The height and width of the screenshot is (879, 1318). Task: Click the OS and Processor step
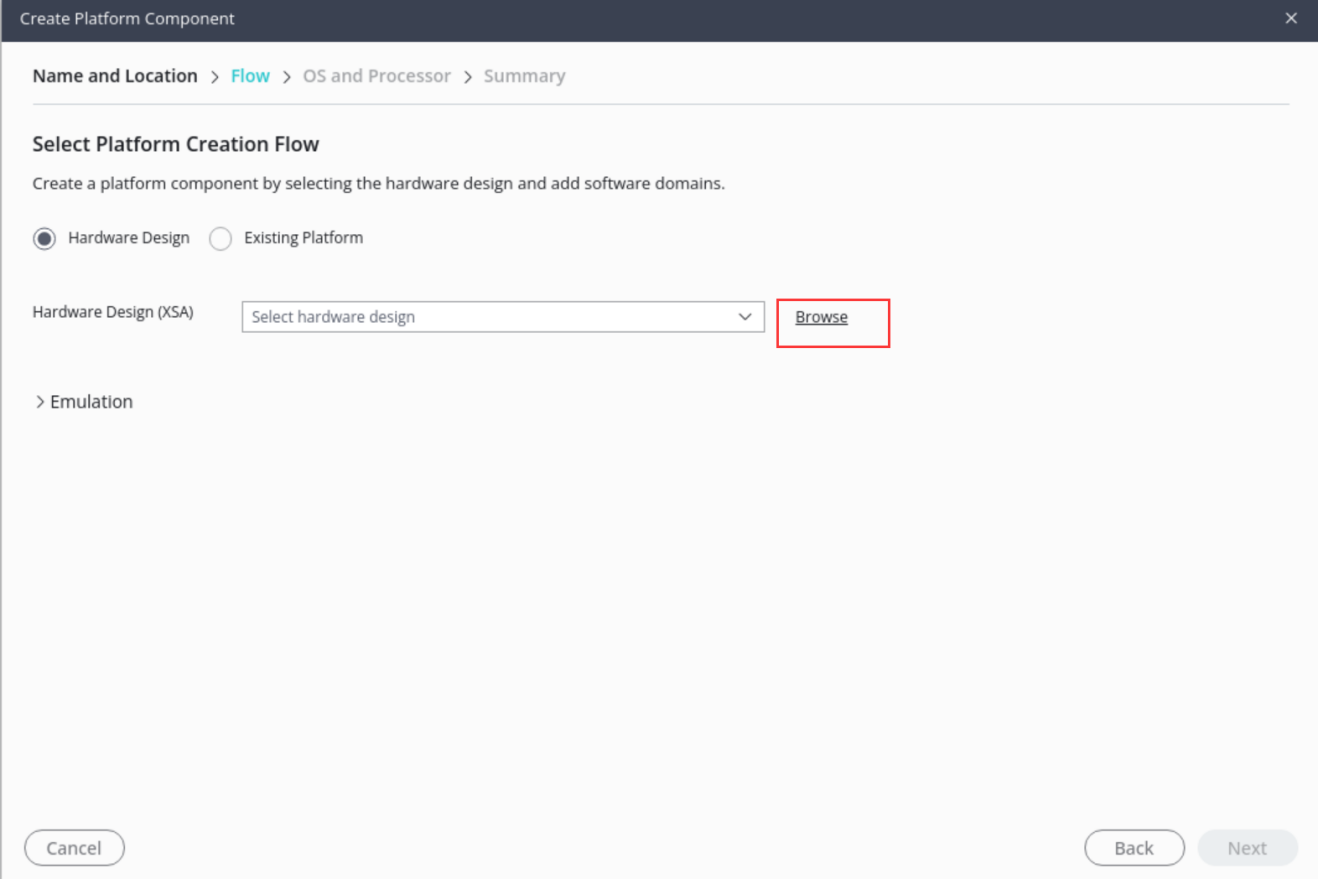point(377,76)
